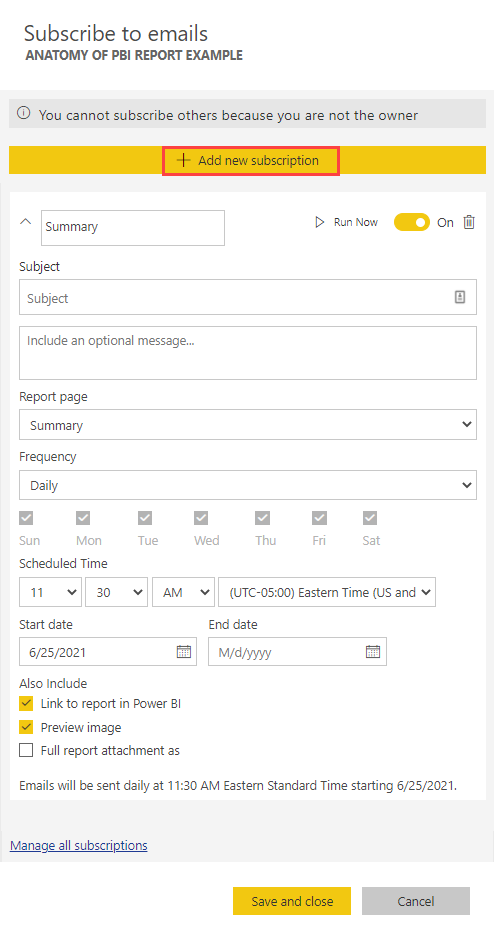Click the info icon in the owner notice
The image size is (494, 933).
[x=23, y=113]
